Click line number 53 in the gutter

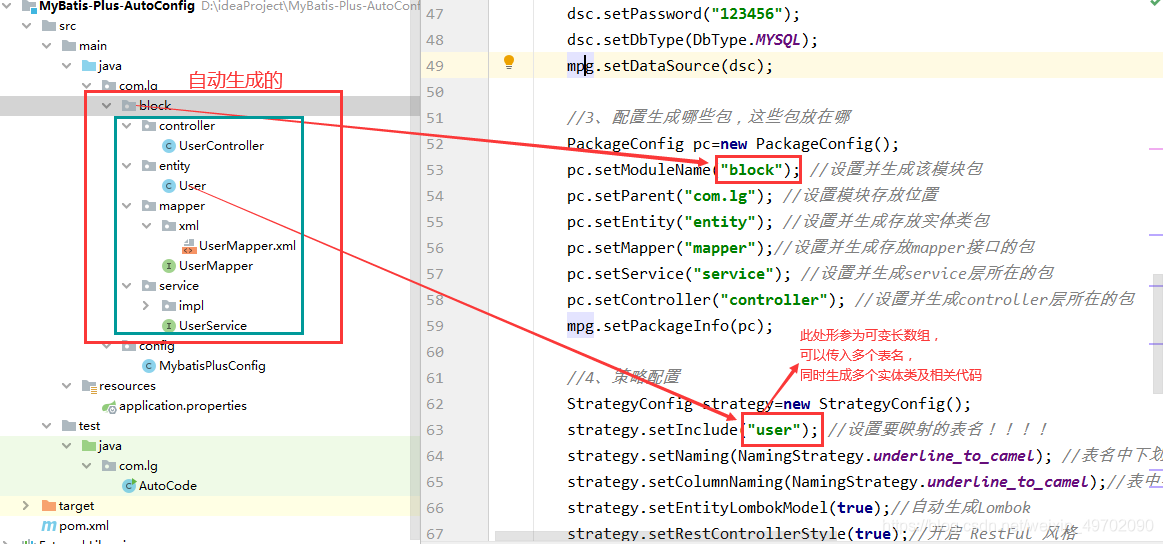[x=433, y=170]
